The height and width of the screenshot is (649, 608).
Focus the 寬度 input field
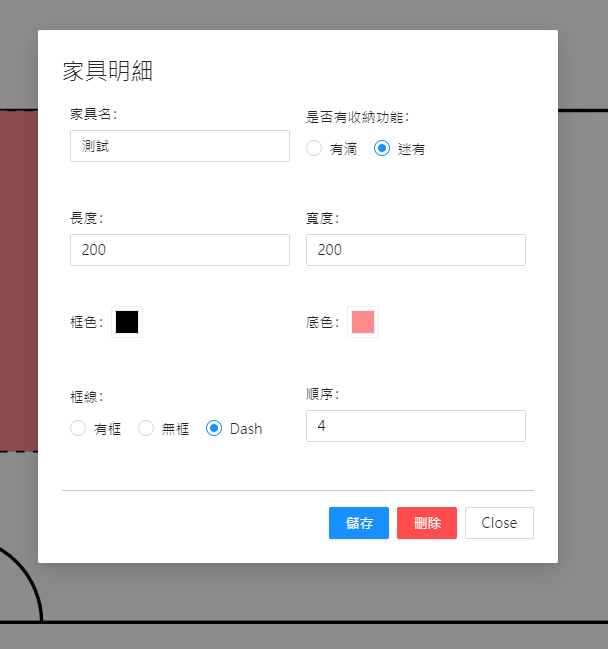(416, 250)
